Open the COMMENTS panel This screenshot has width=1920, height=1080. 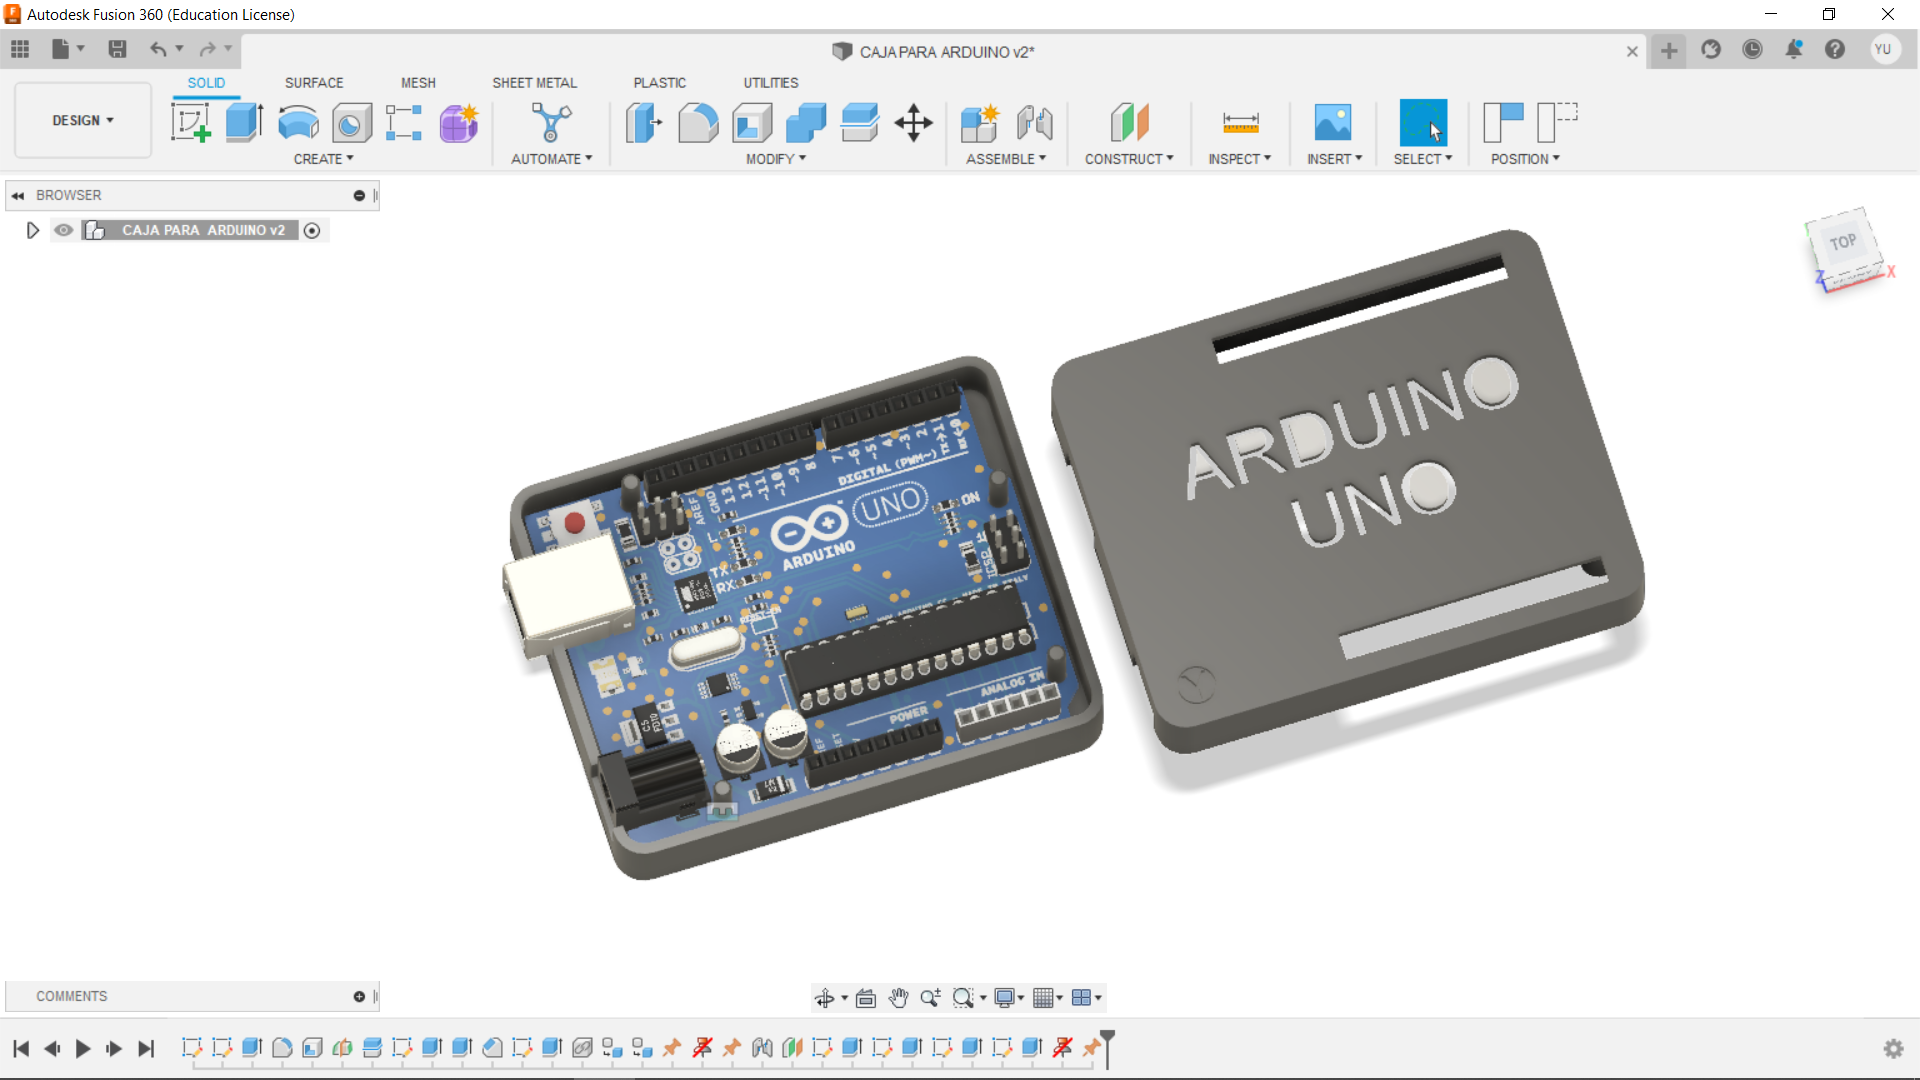pos(71,996)
